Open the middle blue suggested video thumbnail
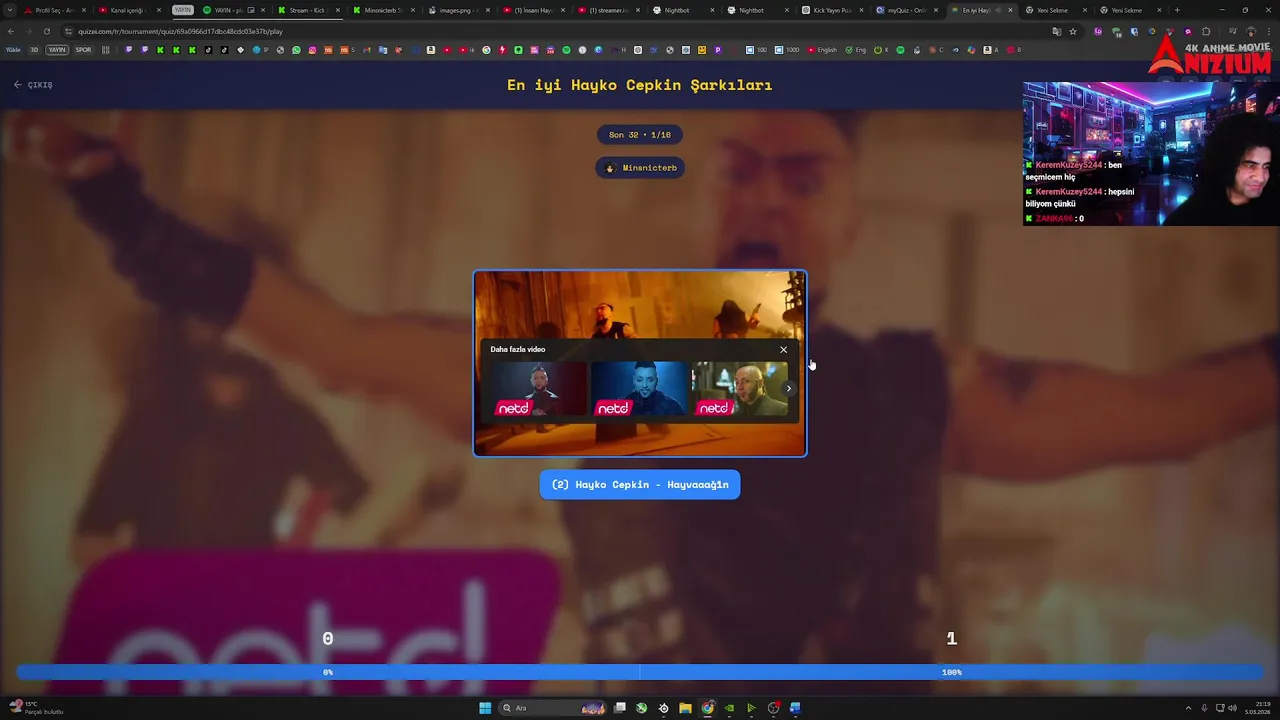 coord(638,390)
